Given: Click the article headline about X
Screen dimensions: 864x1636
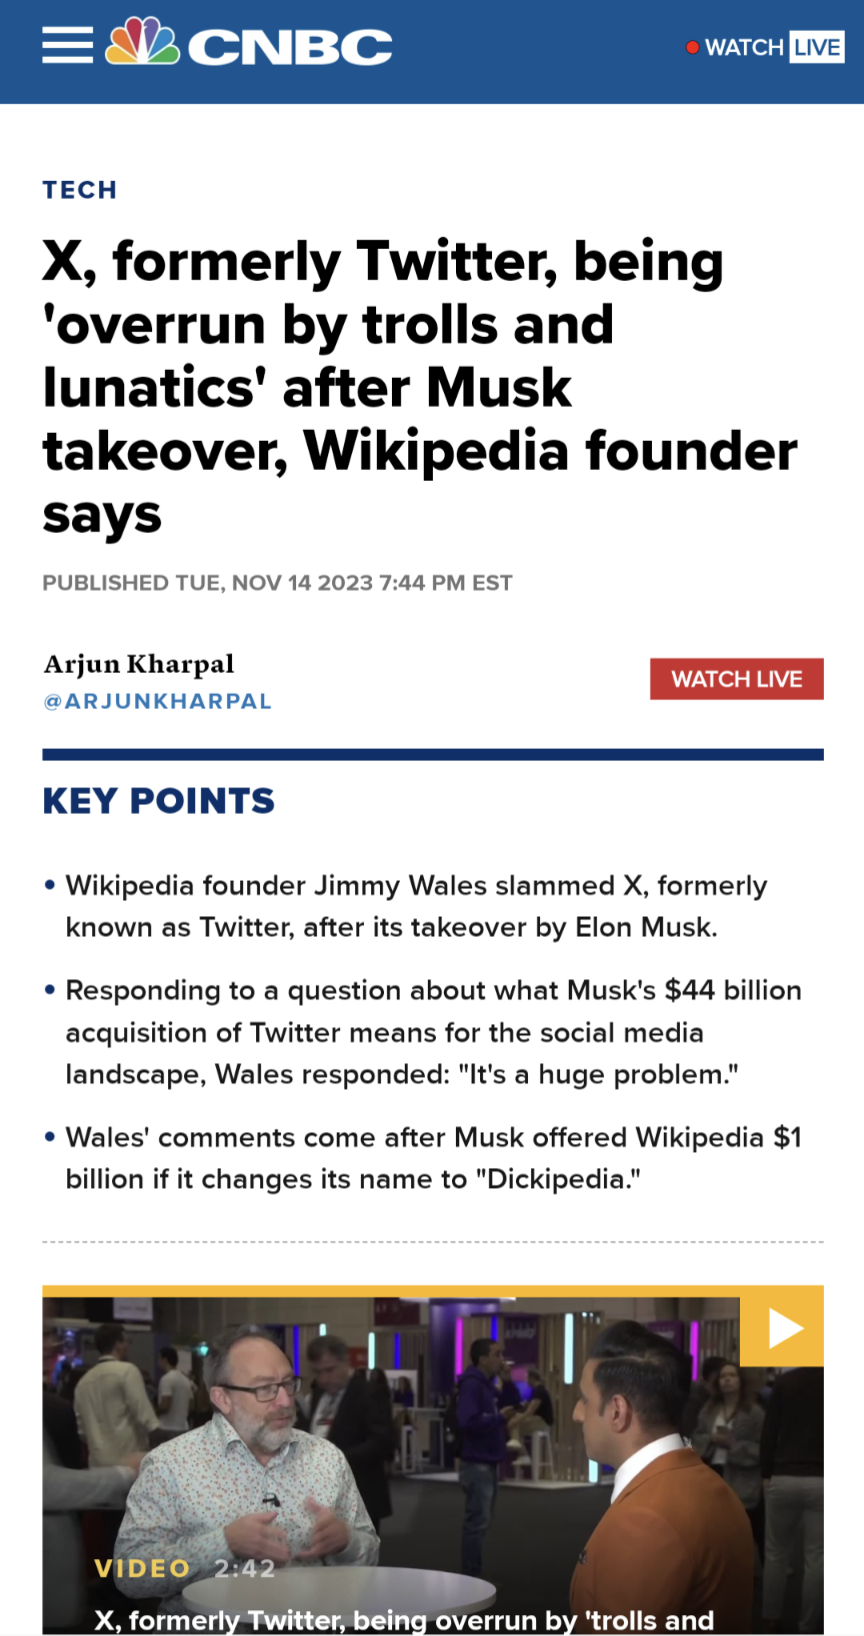Looking at the screenshot, I should (420, 388).
